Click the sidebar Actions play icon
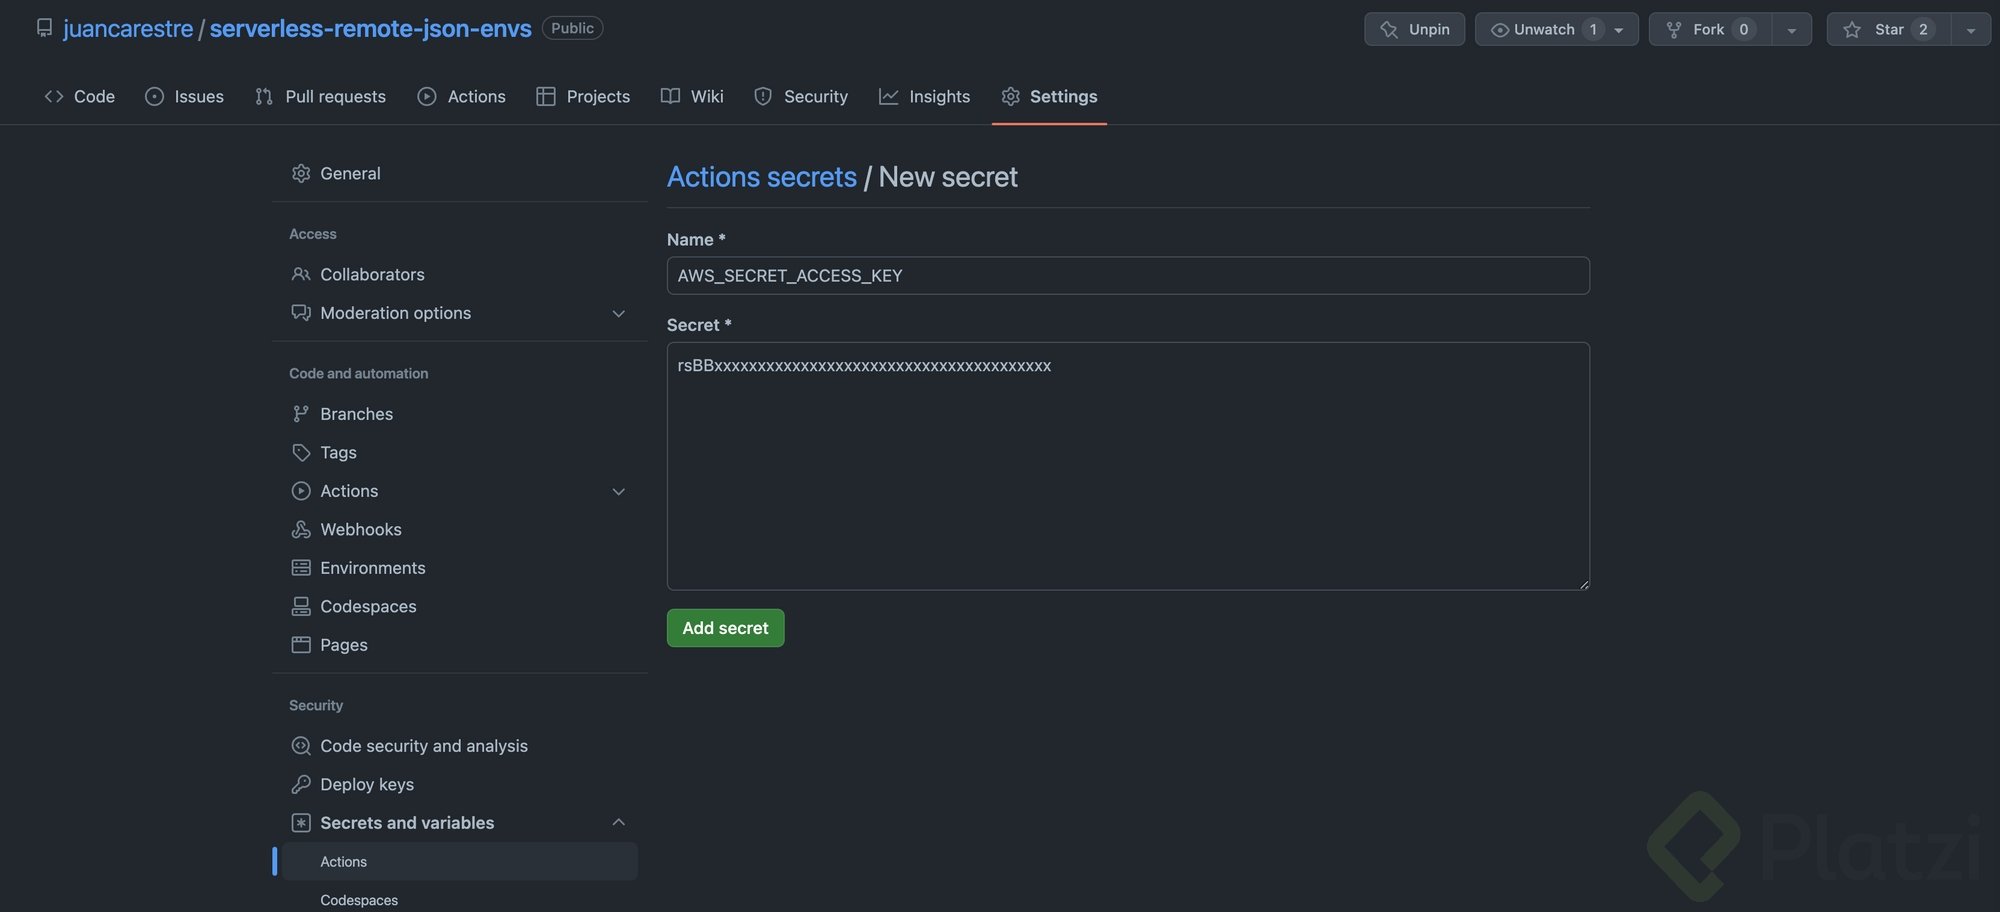Viewport: 2000px width, 912px height. pyautogui.click(x=301, y=491)
